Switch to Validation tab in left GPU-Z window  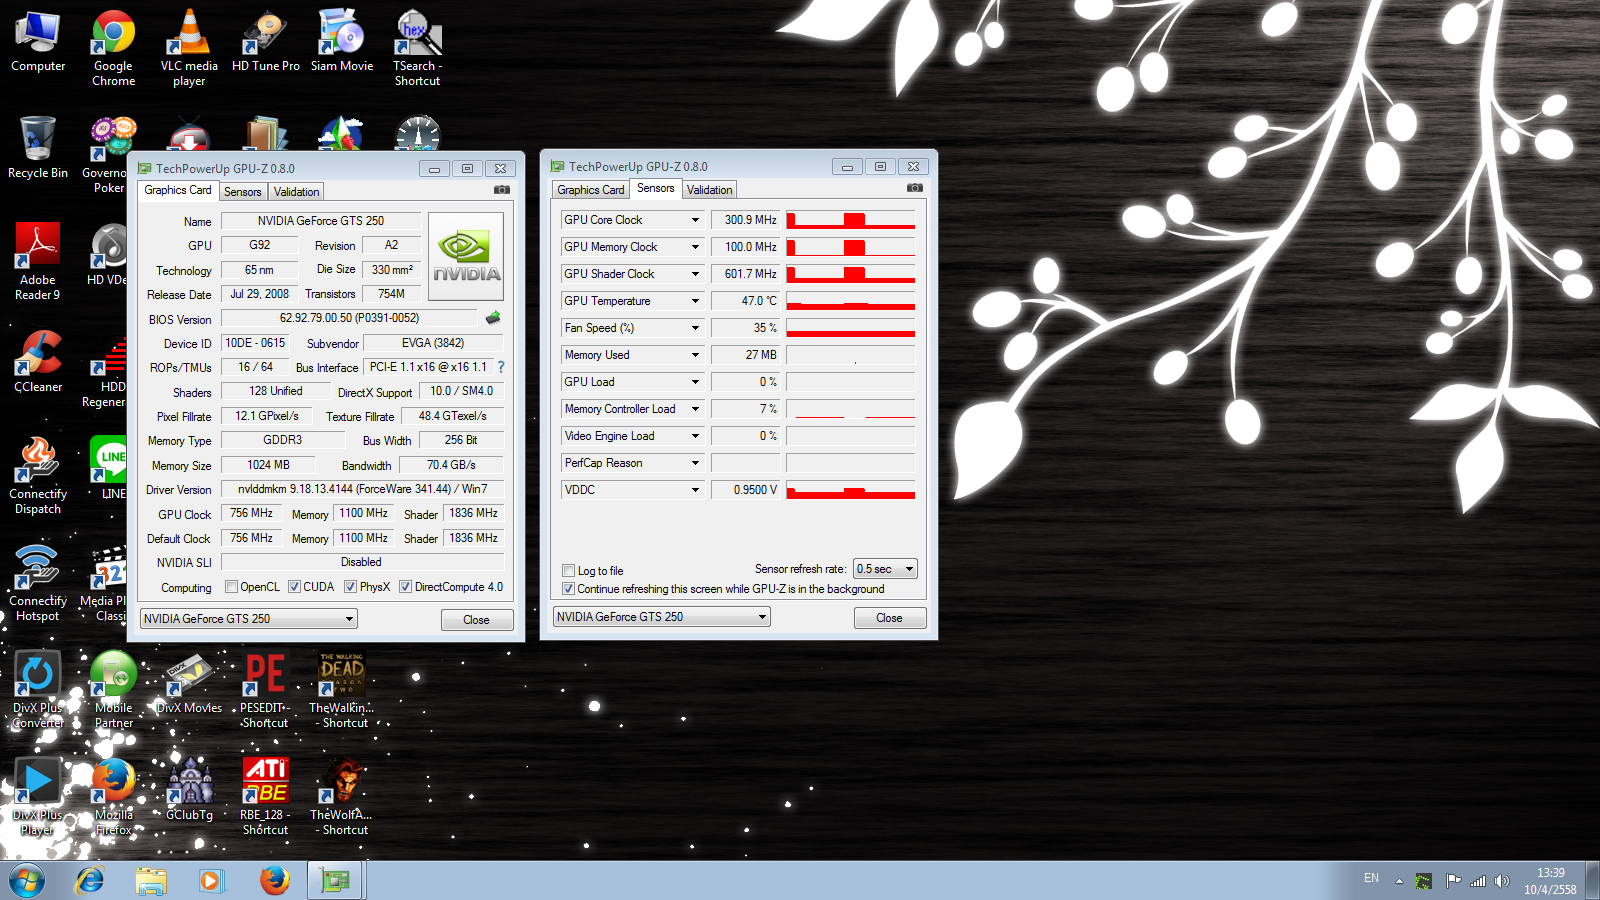pos(297,192)
